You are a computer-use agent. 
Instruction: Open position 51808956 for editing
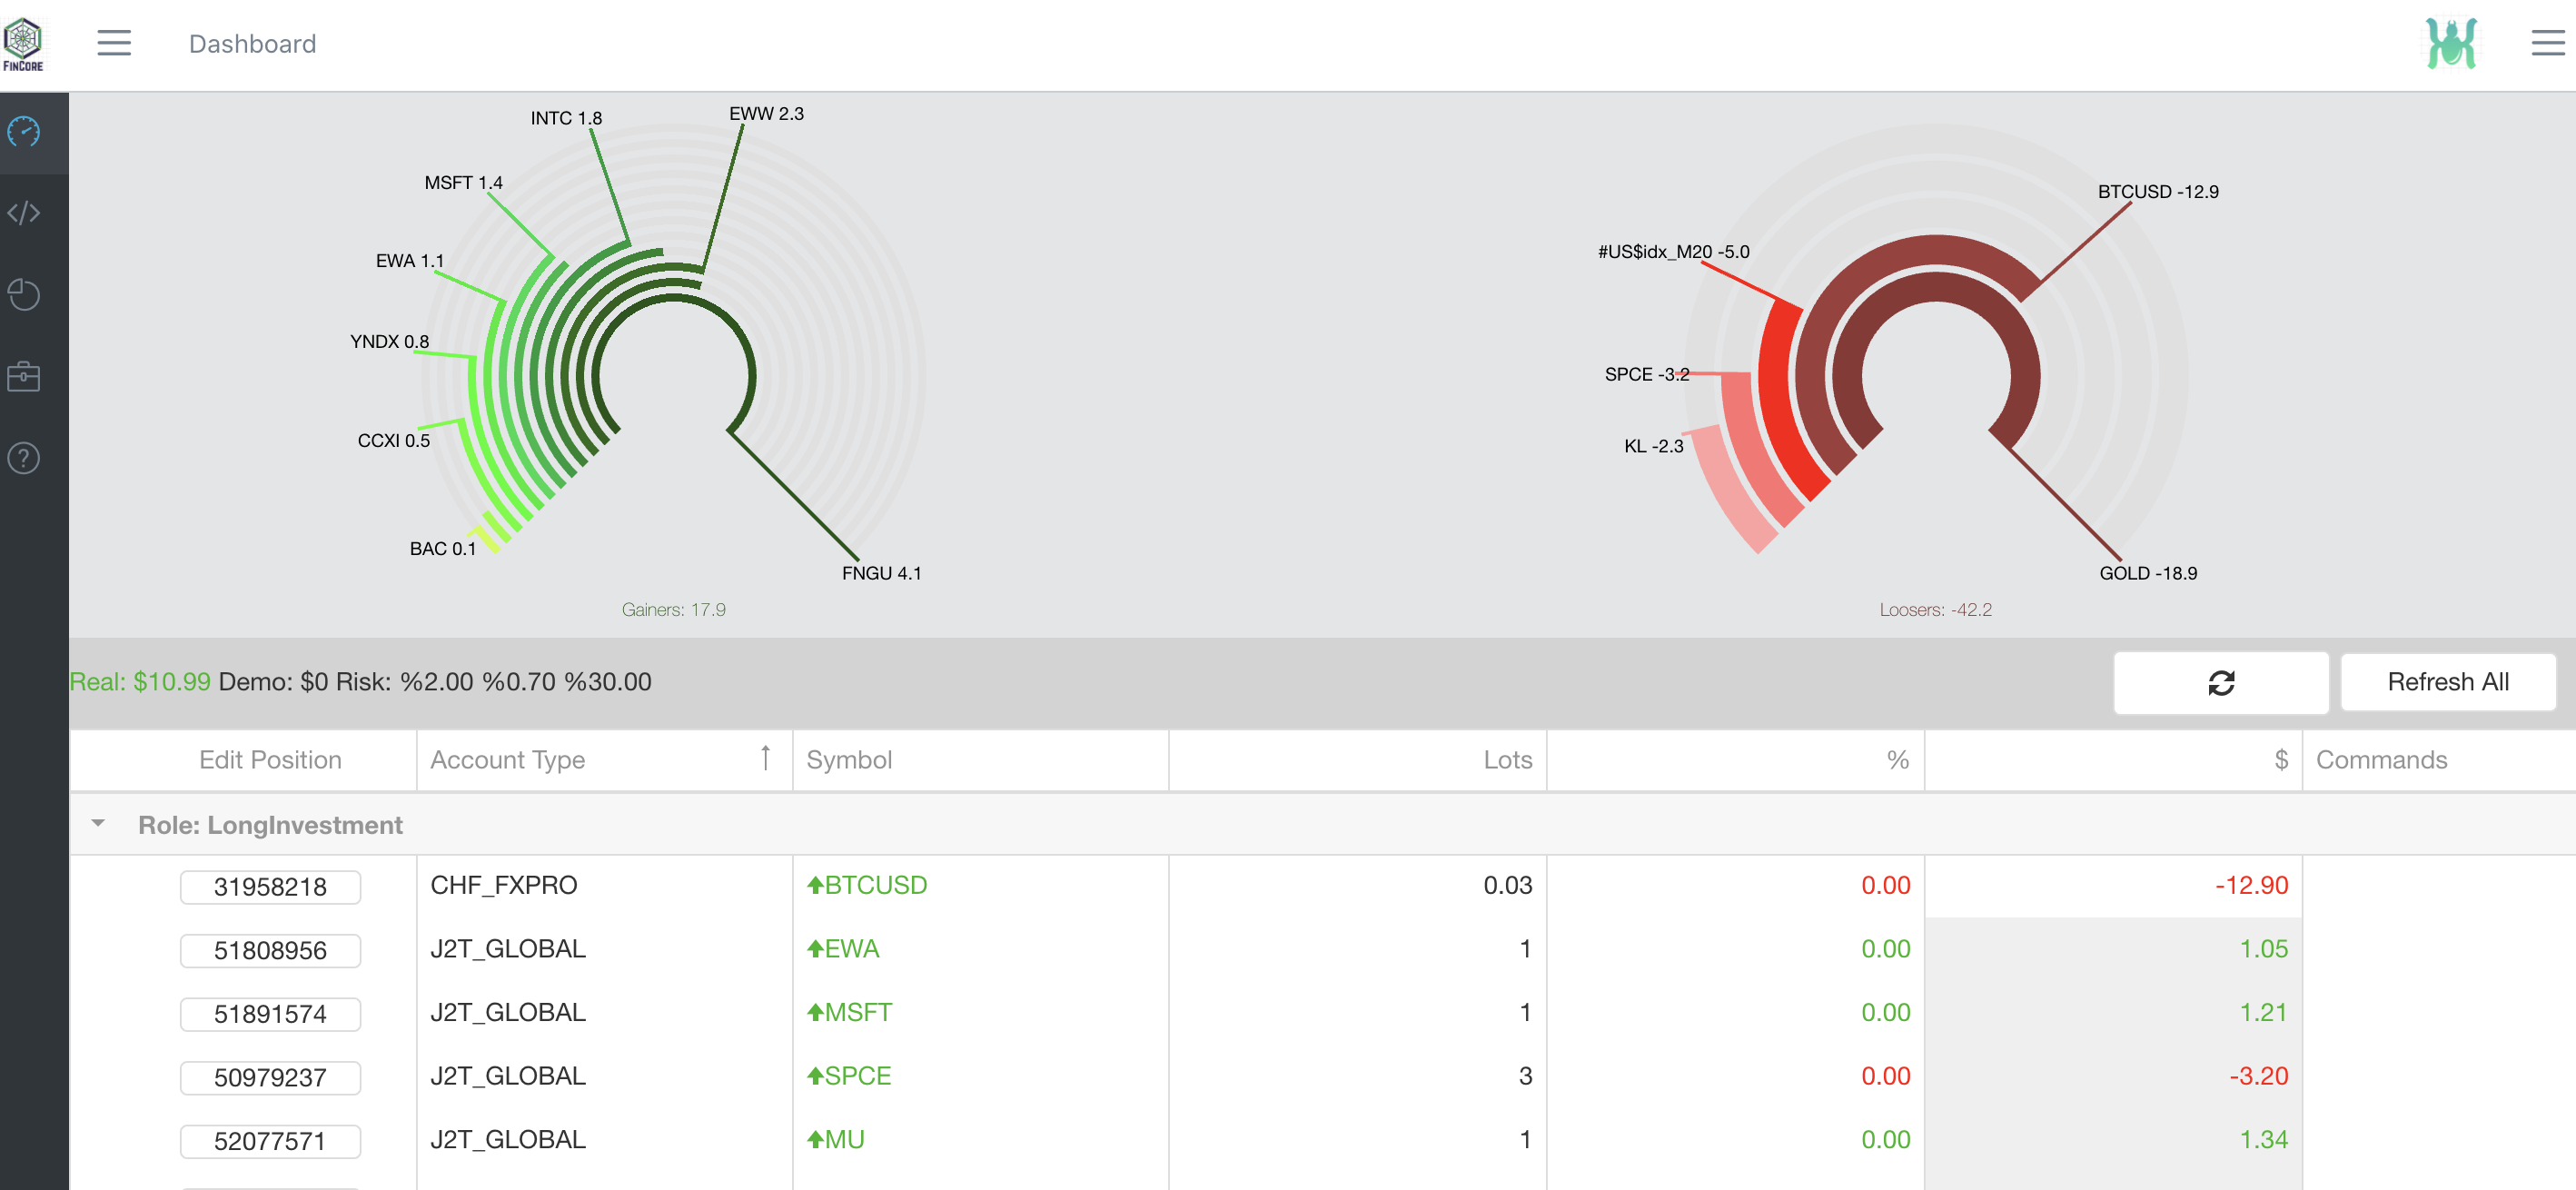pos(270,950)
